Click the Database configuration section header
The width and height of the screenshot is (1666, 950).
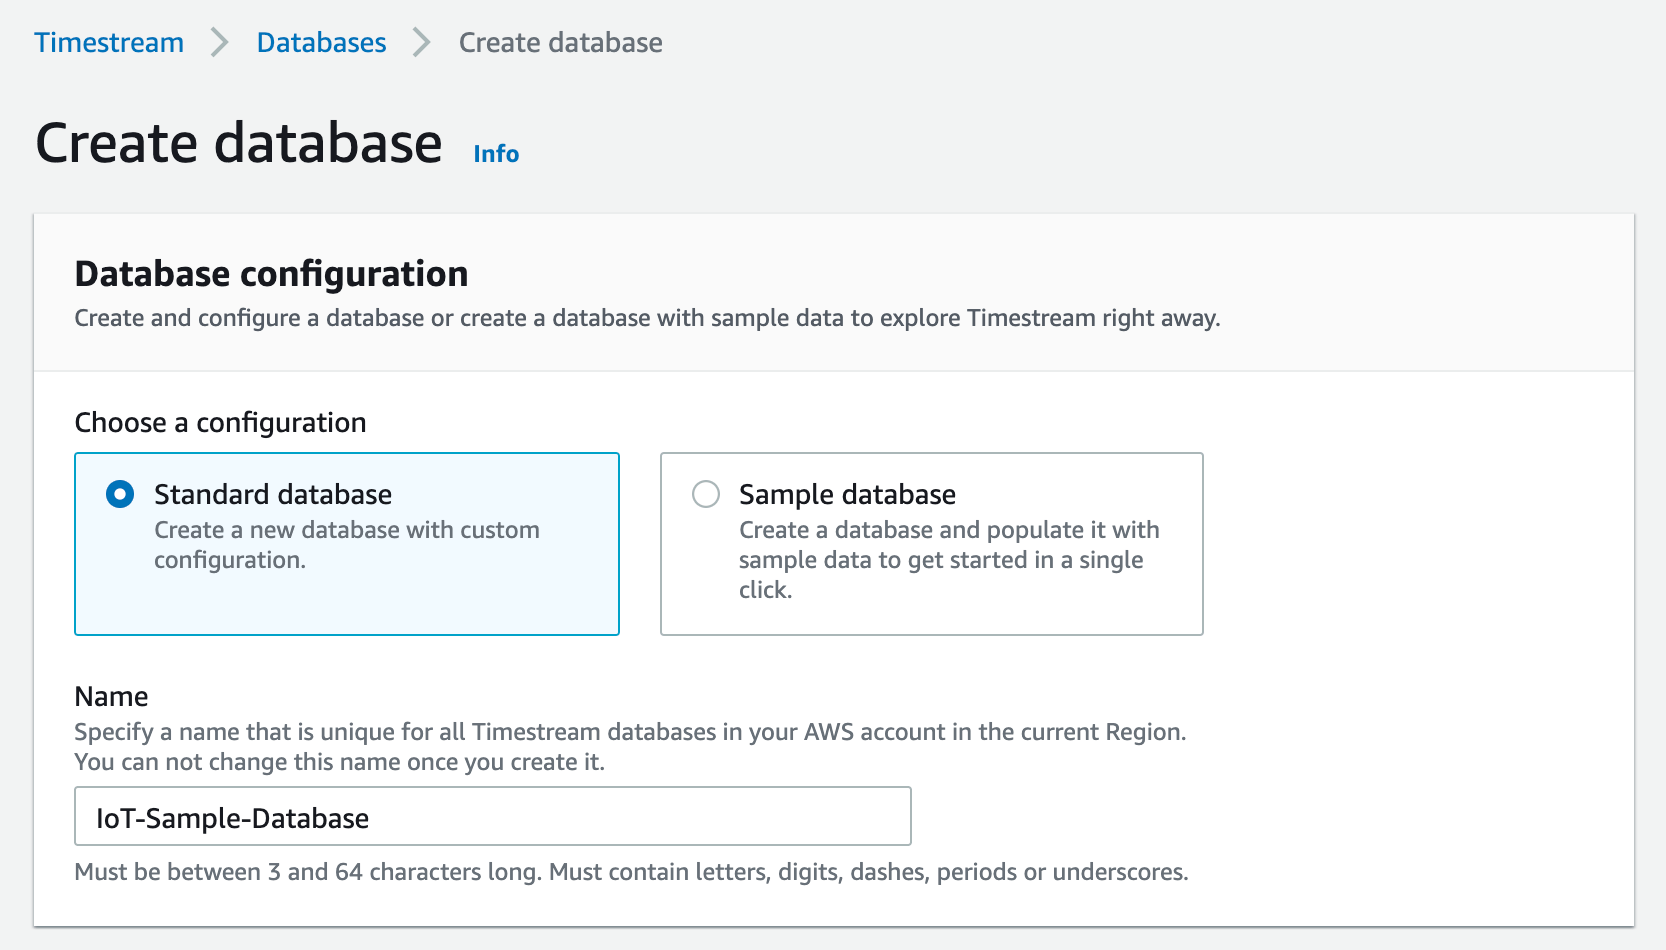coord(271,273)
